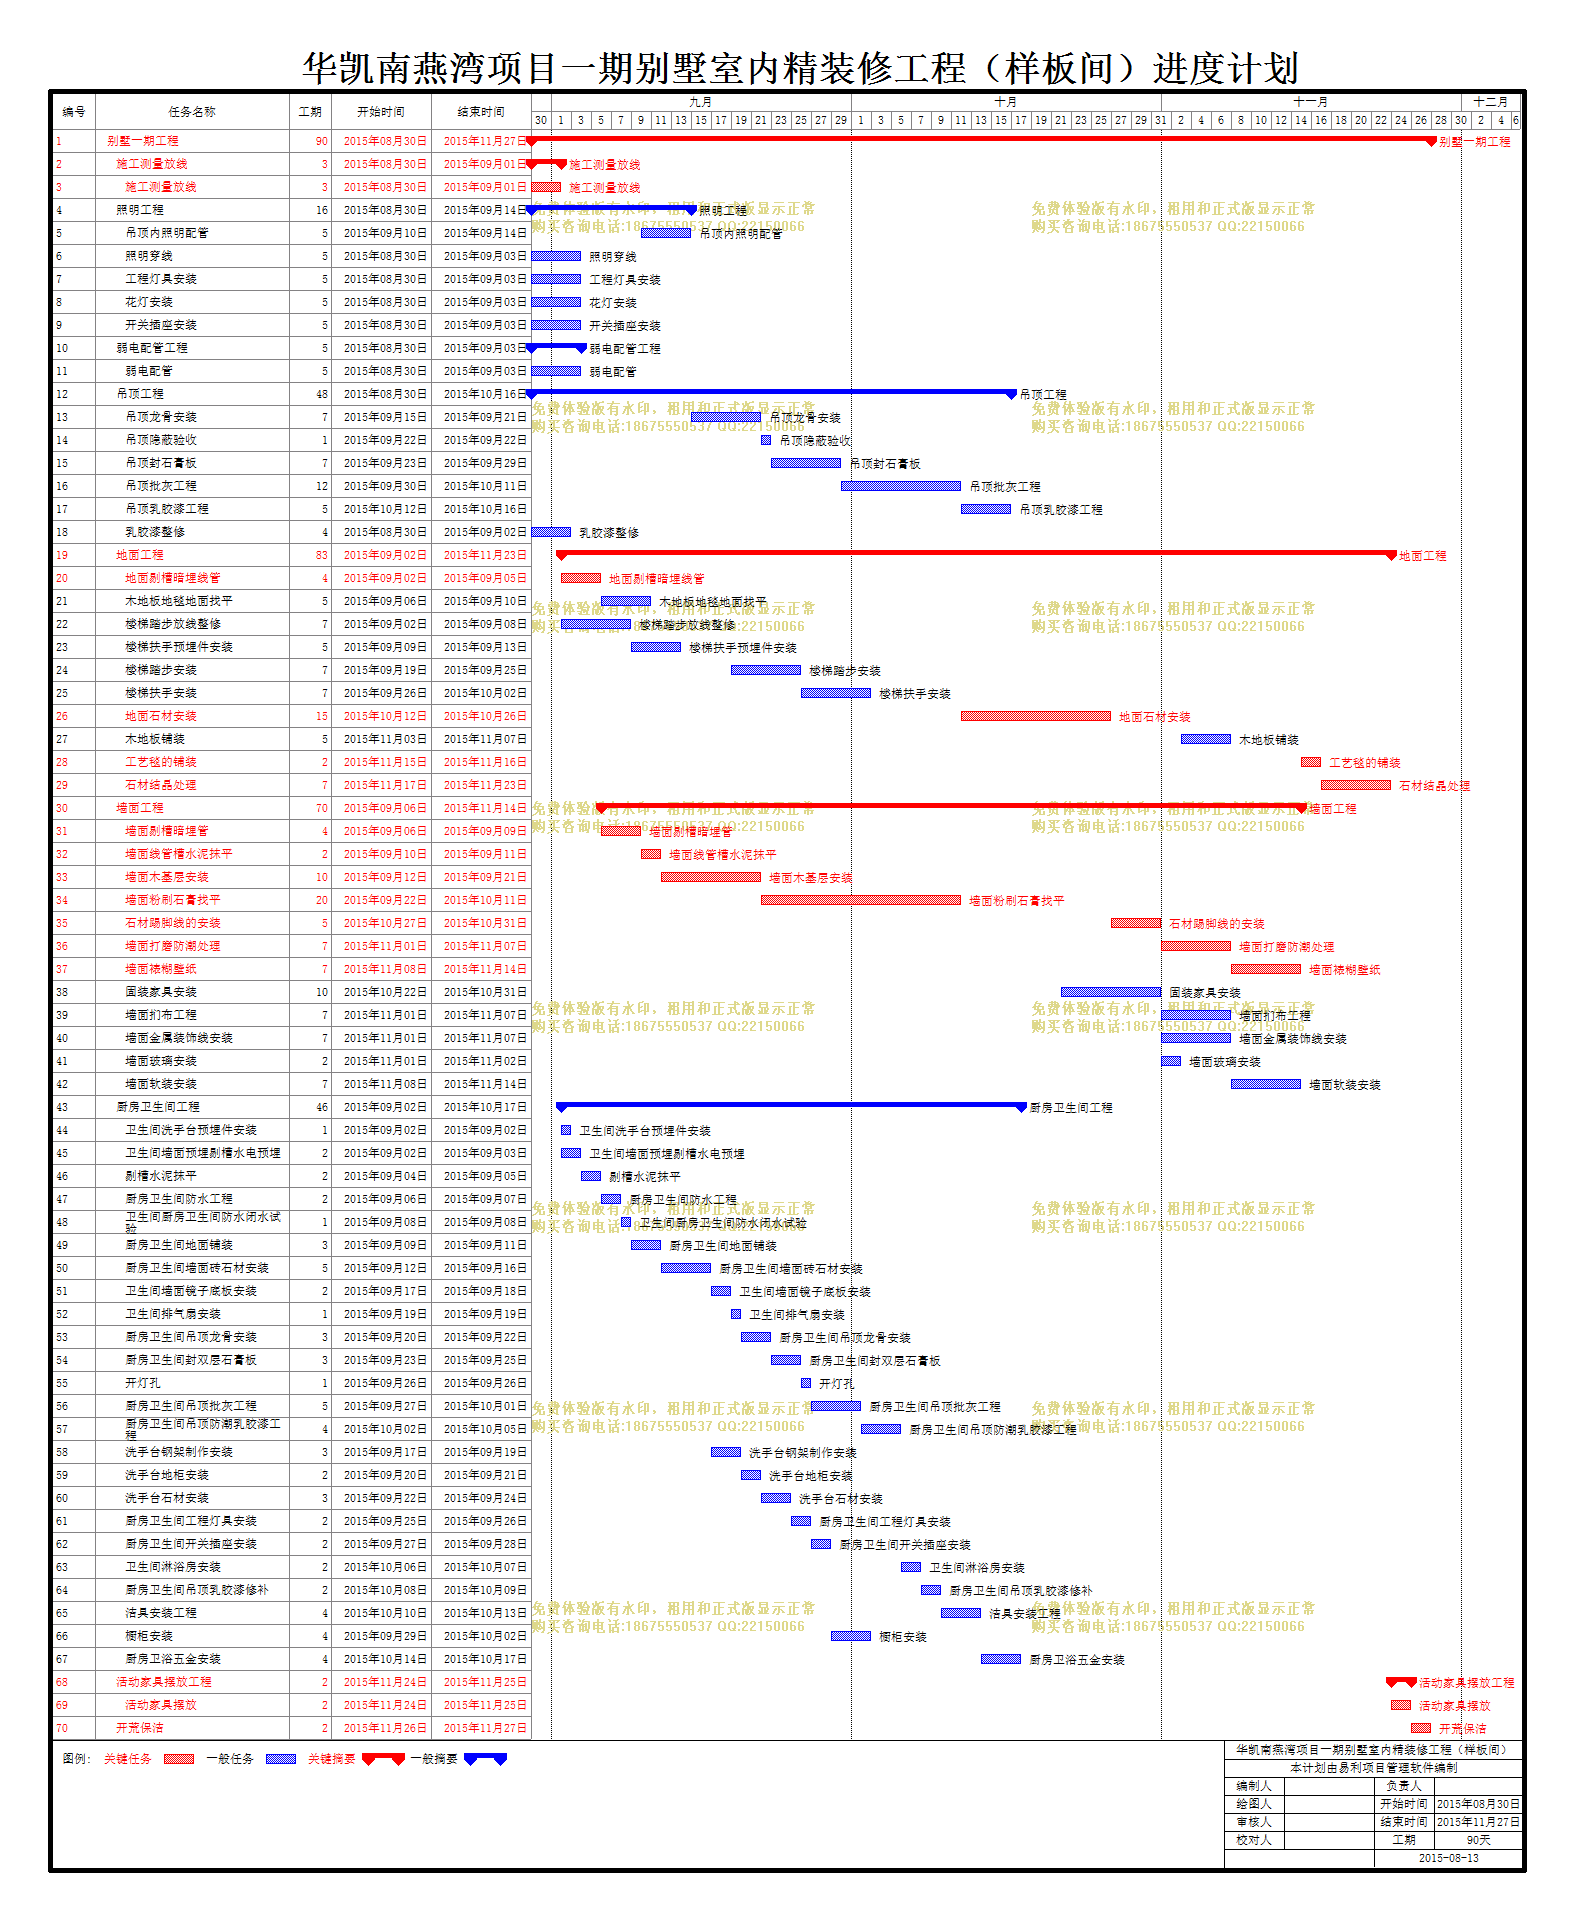Select task name 照明工程 in row 4

pos(140,210)
